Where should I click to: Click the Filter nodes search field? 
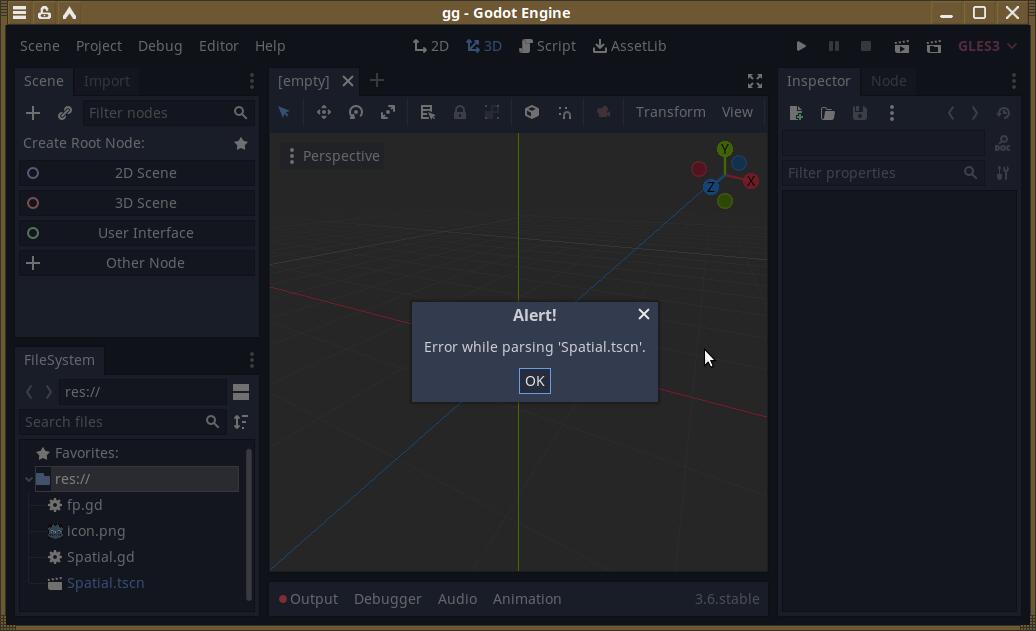click(168, 113)
